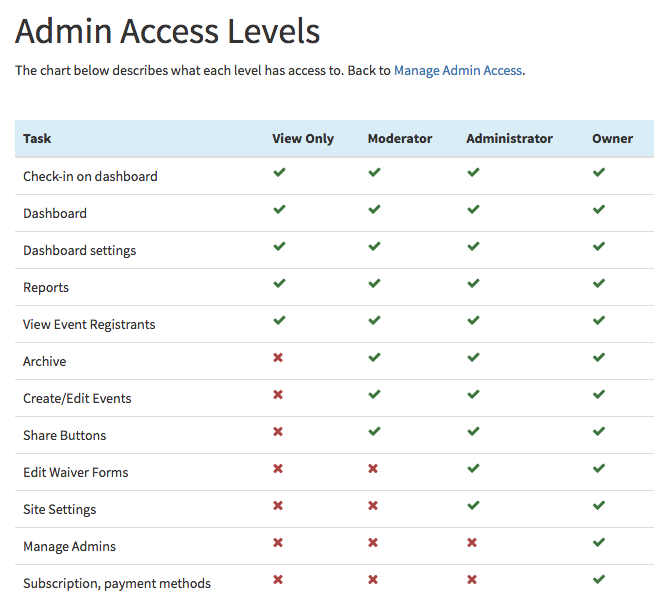Screen dimensions: 666x611
Task: Click the View Only check in the Dashboard row
Action: click(279, 209)
